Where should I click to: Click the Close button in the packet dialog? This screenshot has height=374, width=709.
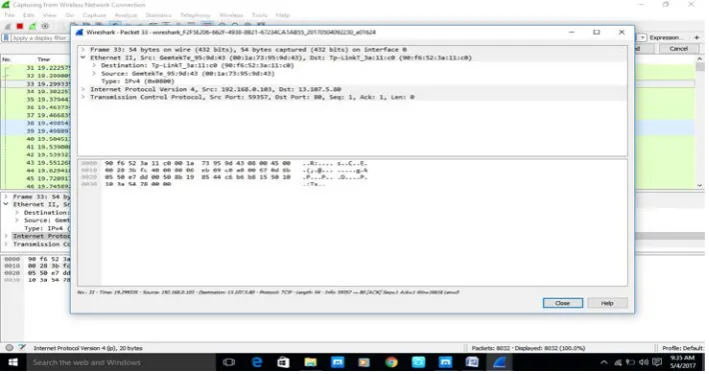(x=562, y=303)
